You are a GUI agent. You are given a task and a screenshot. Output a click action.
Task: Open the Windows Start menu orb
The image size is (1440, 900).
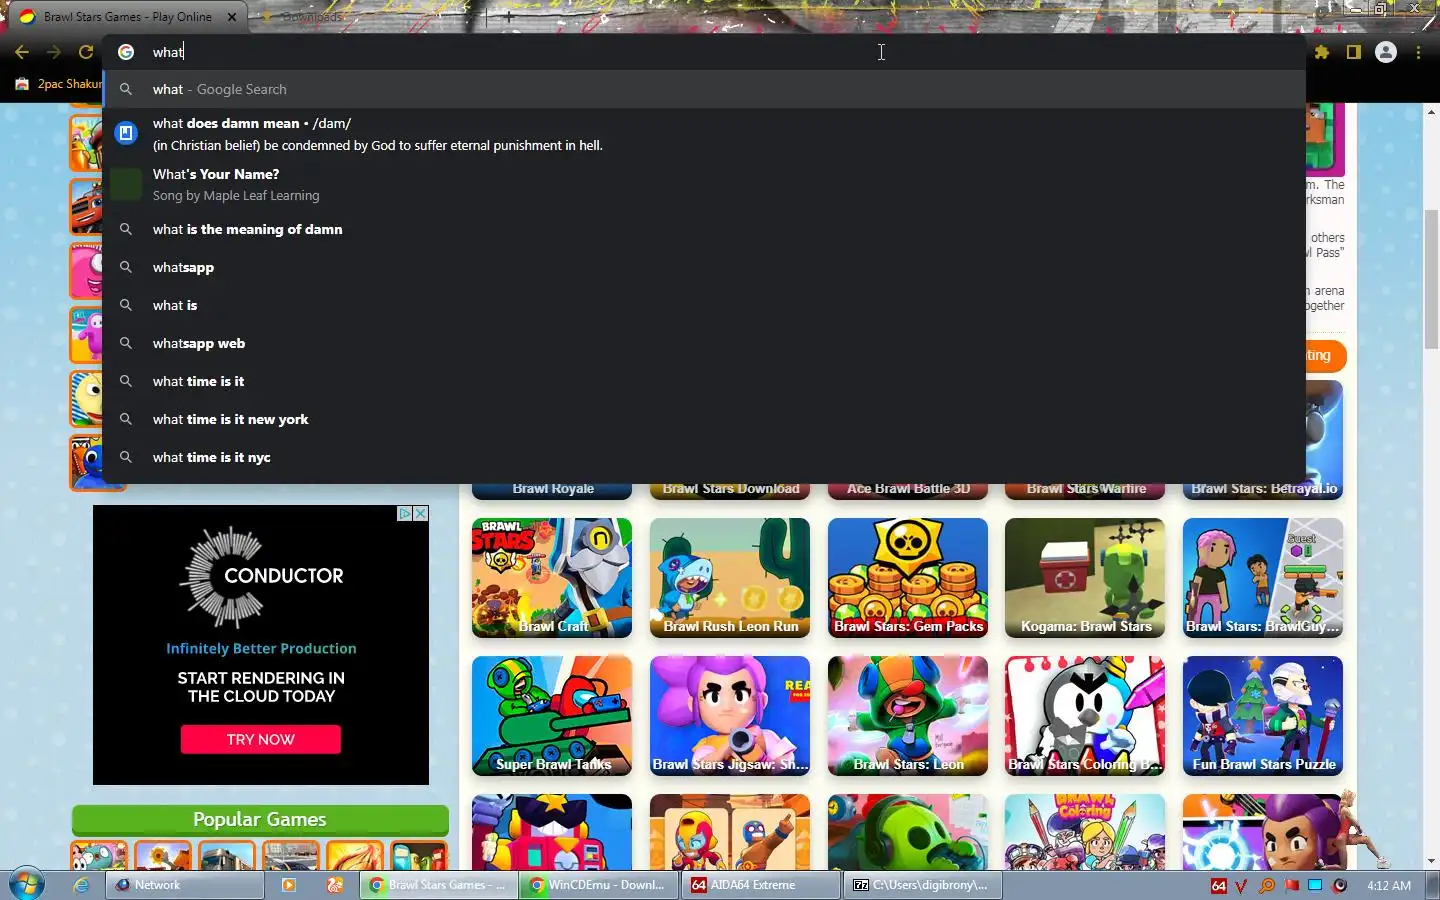27,885
